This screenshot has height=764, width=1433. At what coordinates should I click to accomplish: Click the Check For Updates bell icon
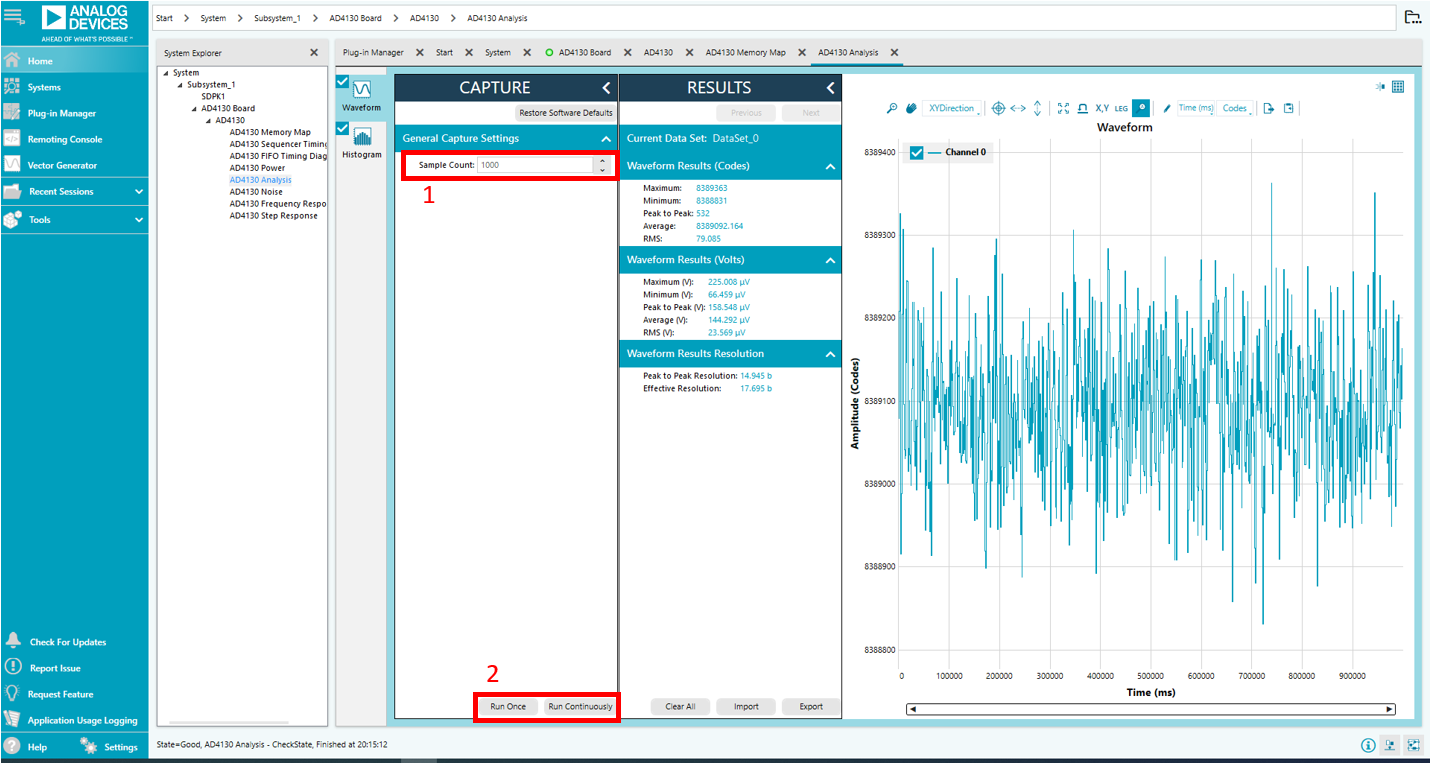click(13, 641)
